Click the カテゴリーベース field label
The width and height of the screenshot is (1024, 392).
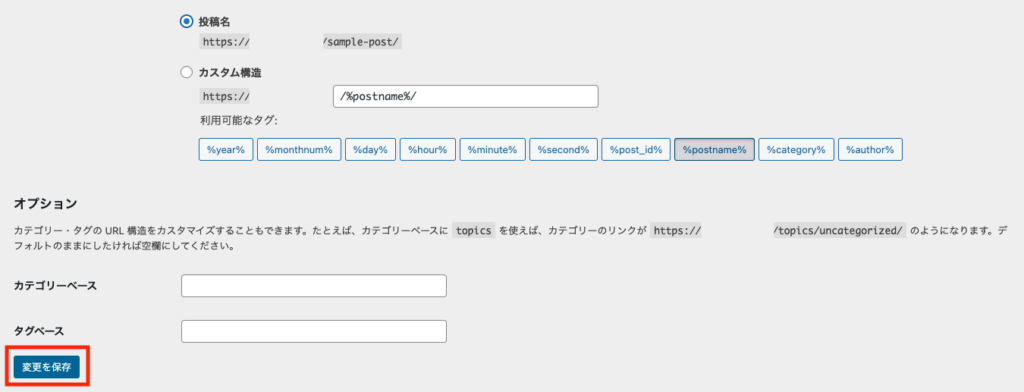[56, 286]
